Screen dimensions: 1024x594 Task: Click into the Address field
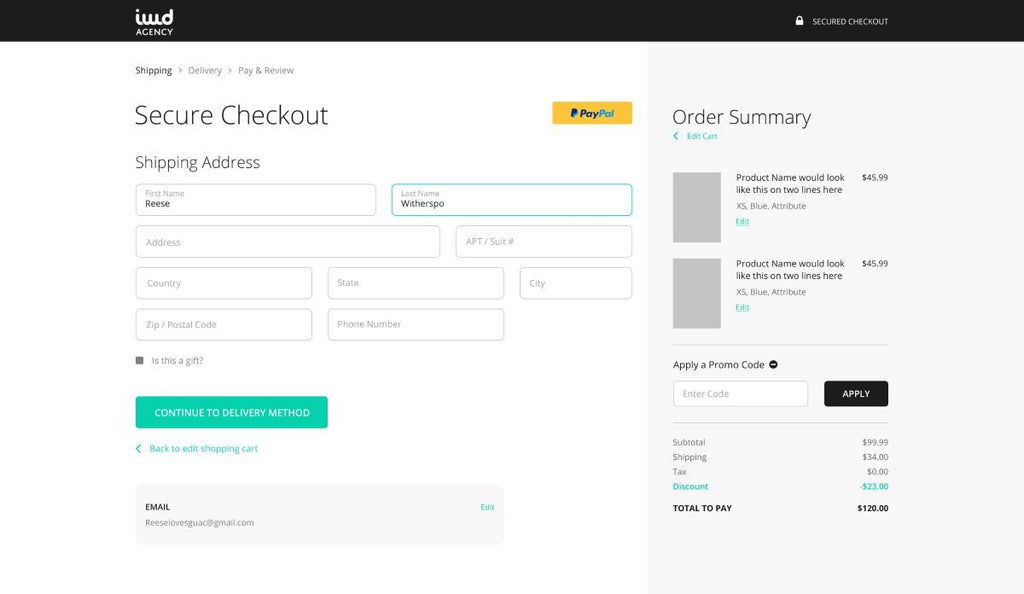(287, 242)
